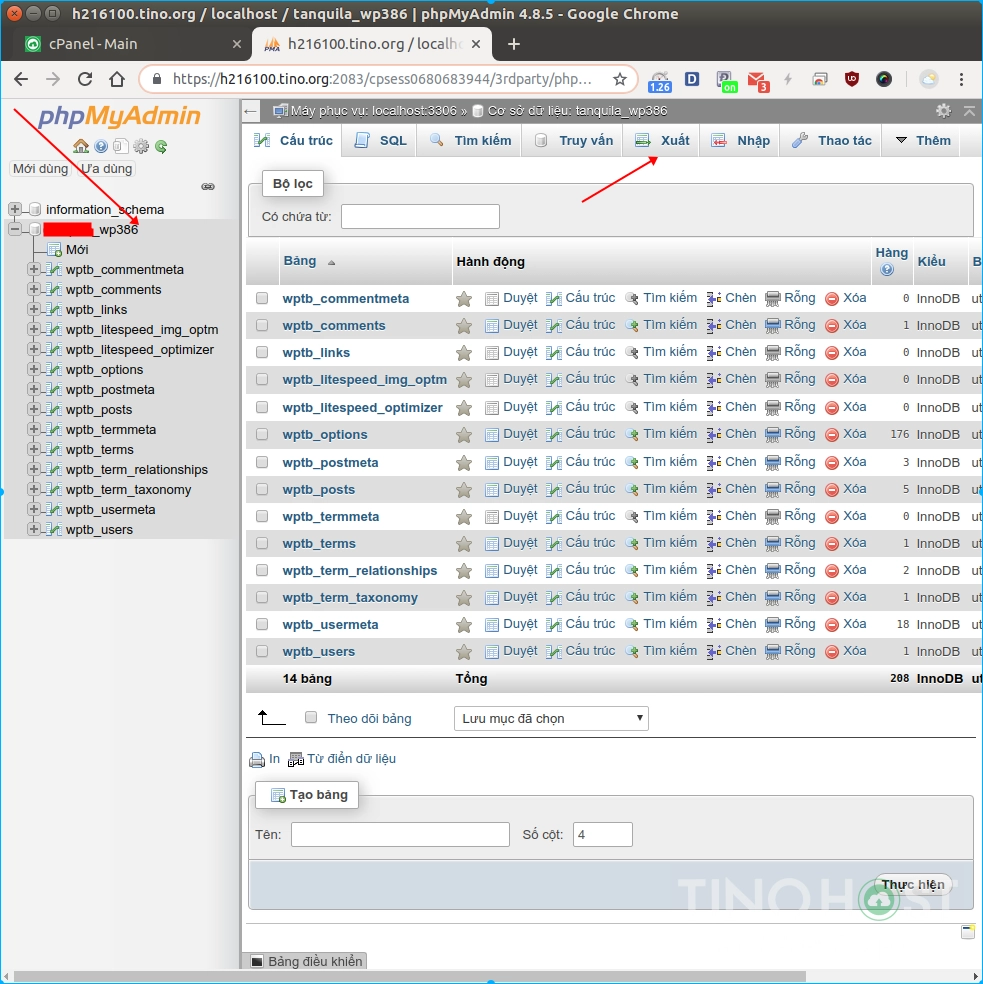The image size is (983, 984).
Task: Open the Nhập import tab
Action: click(740, 141)
